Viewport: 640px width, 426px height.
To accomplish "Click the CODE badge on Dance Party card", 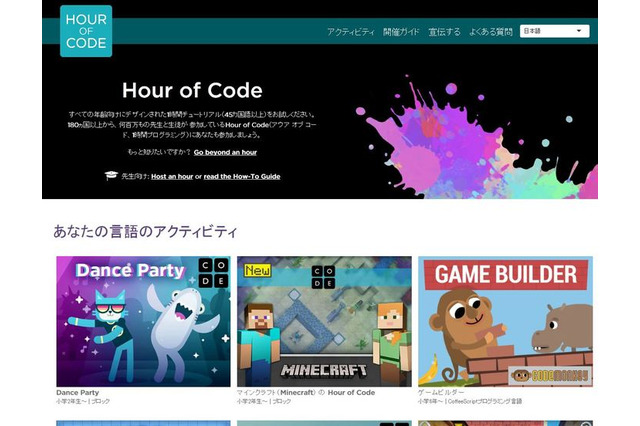I will click(x=213, y=273).
